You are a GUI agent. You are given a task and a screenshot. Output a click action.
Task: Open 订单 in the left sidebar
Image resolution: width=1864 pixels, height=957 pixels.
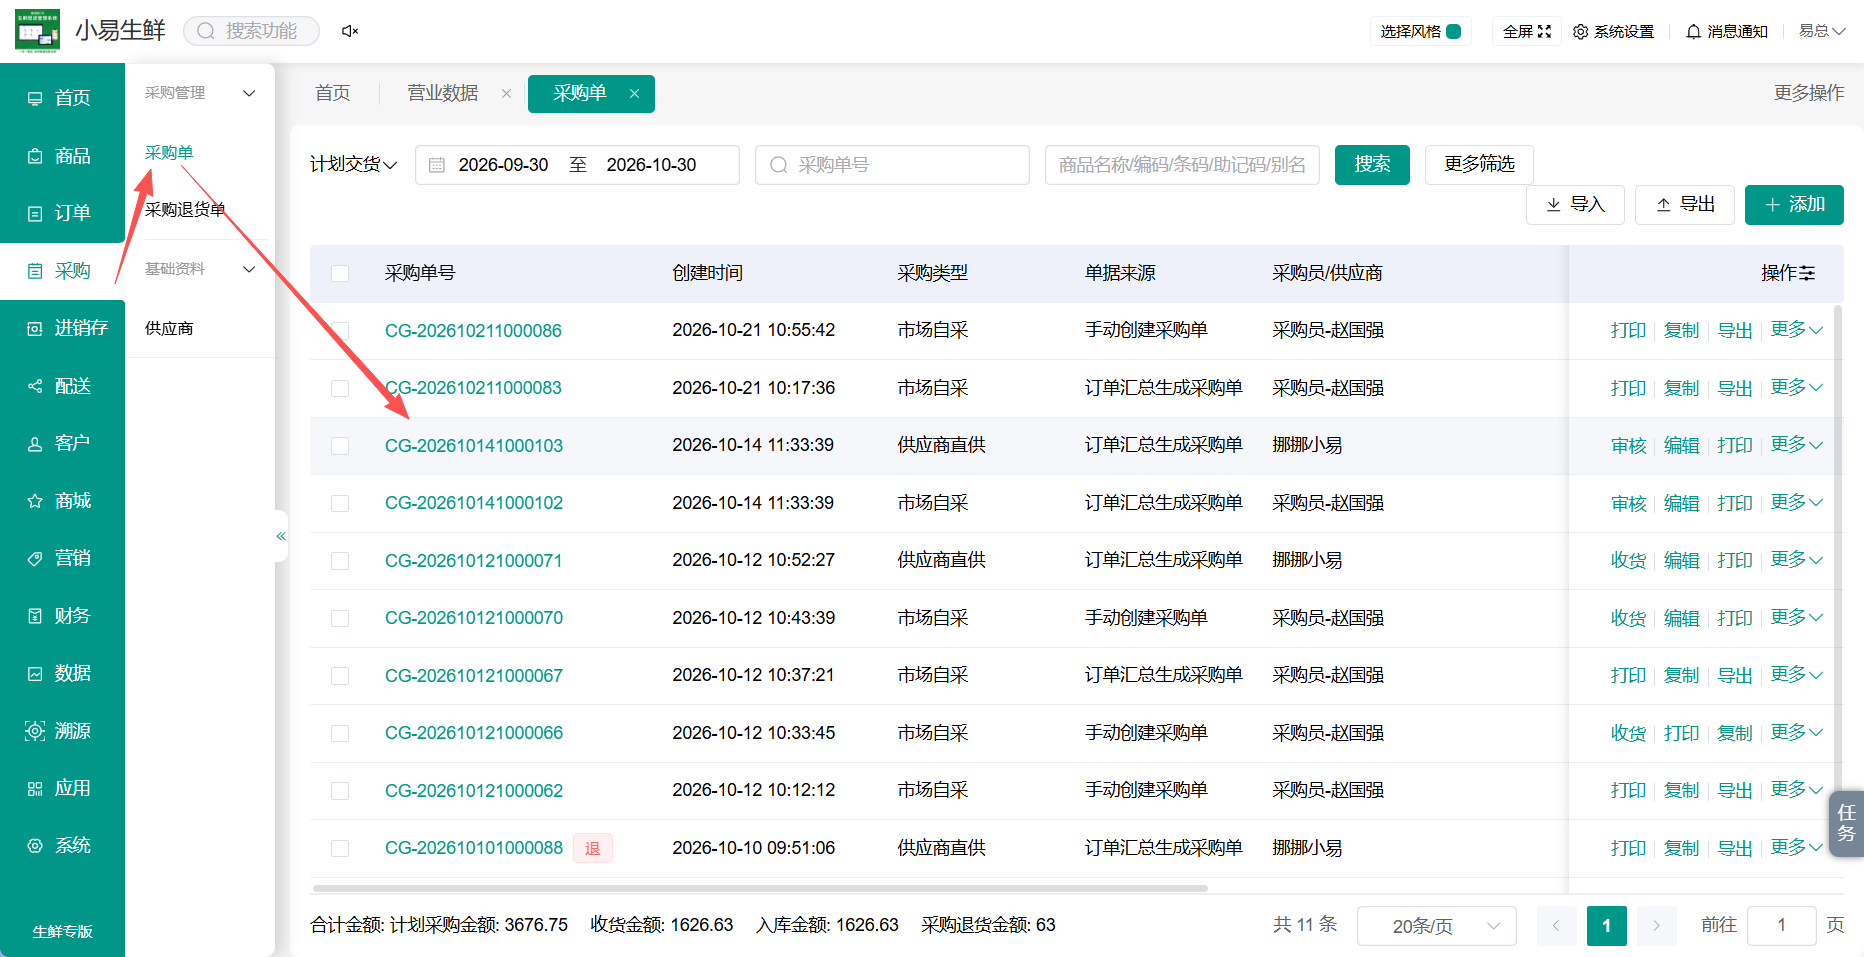[62, 213]
